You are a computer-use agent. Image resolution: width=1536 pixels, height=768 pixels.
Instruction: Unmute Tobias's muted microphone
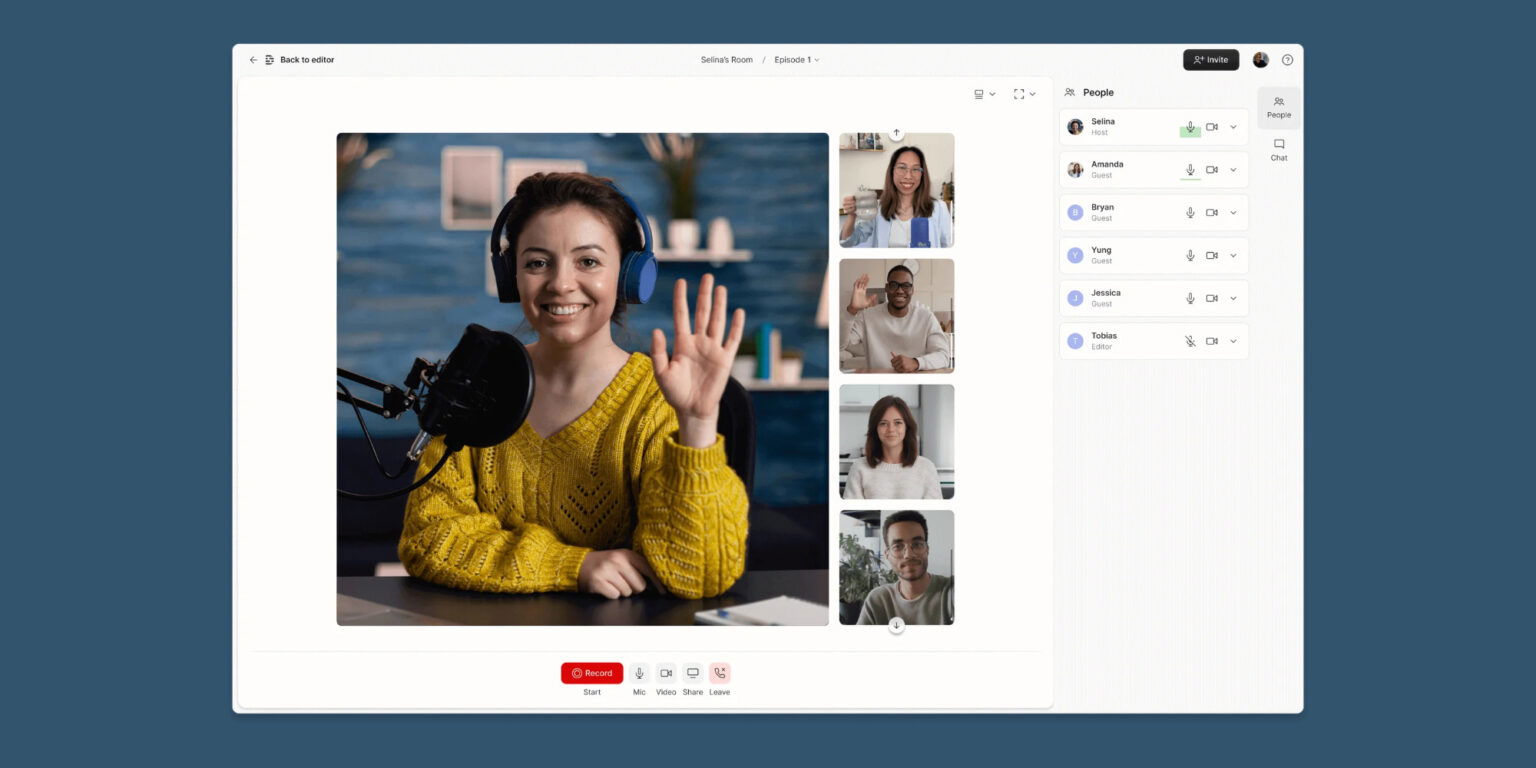(1190, 341)
